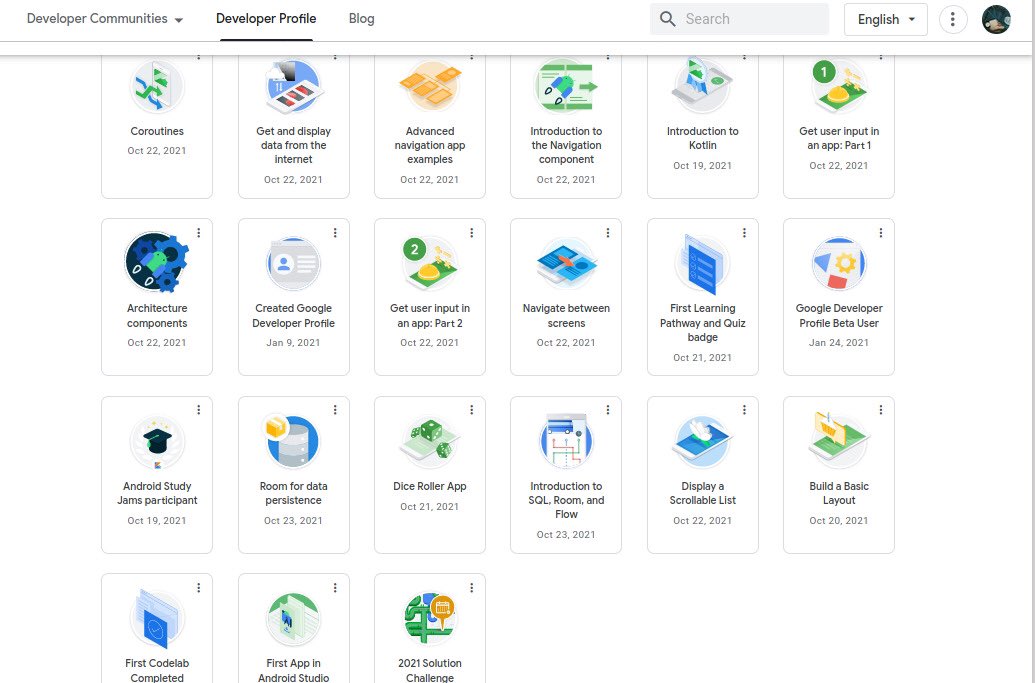1035x683 pixels.
Task: Click the Introduction to Kotlin badge icon
Action: pyautogui.click(x=702, y=86)
